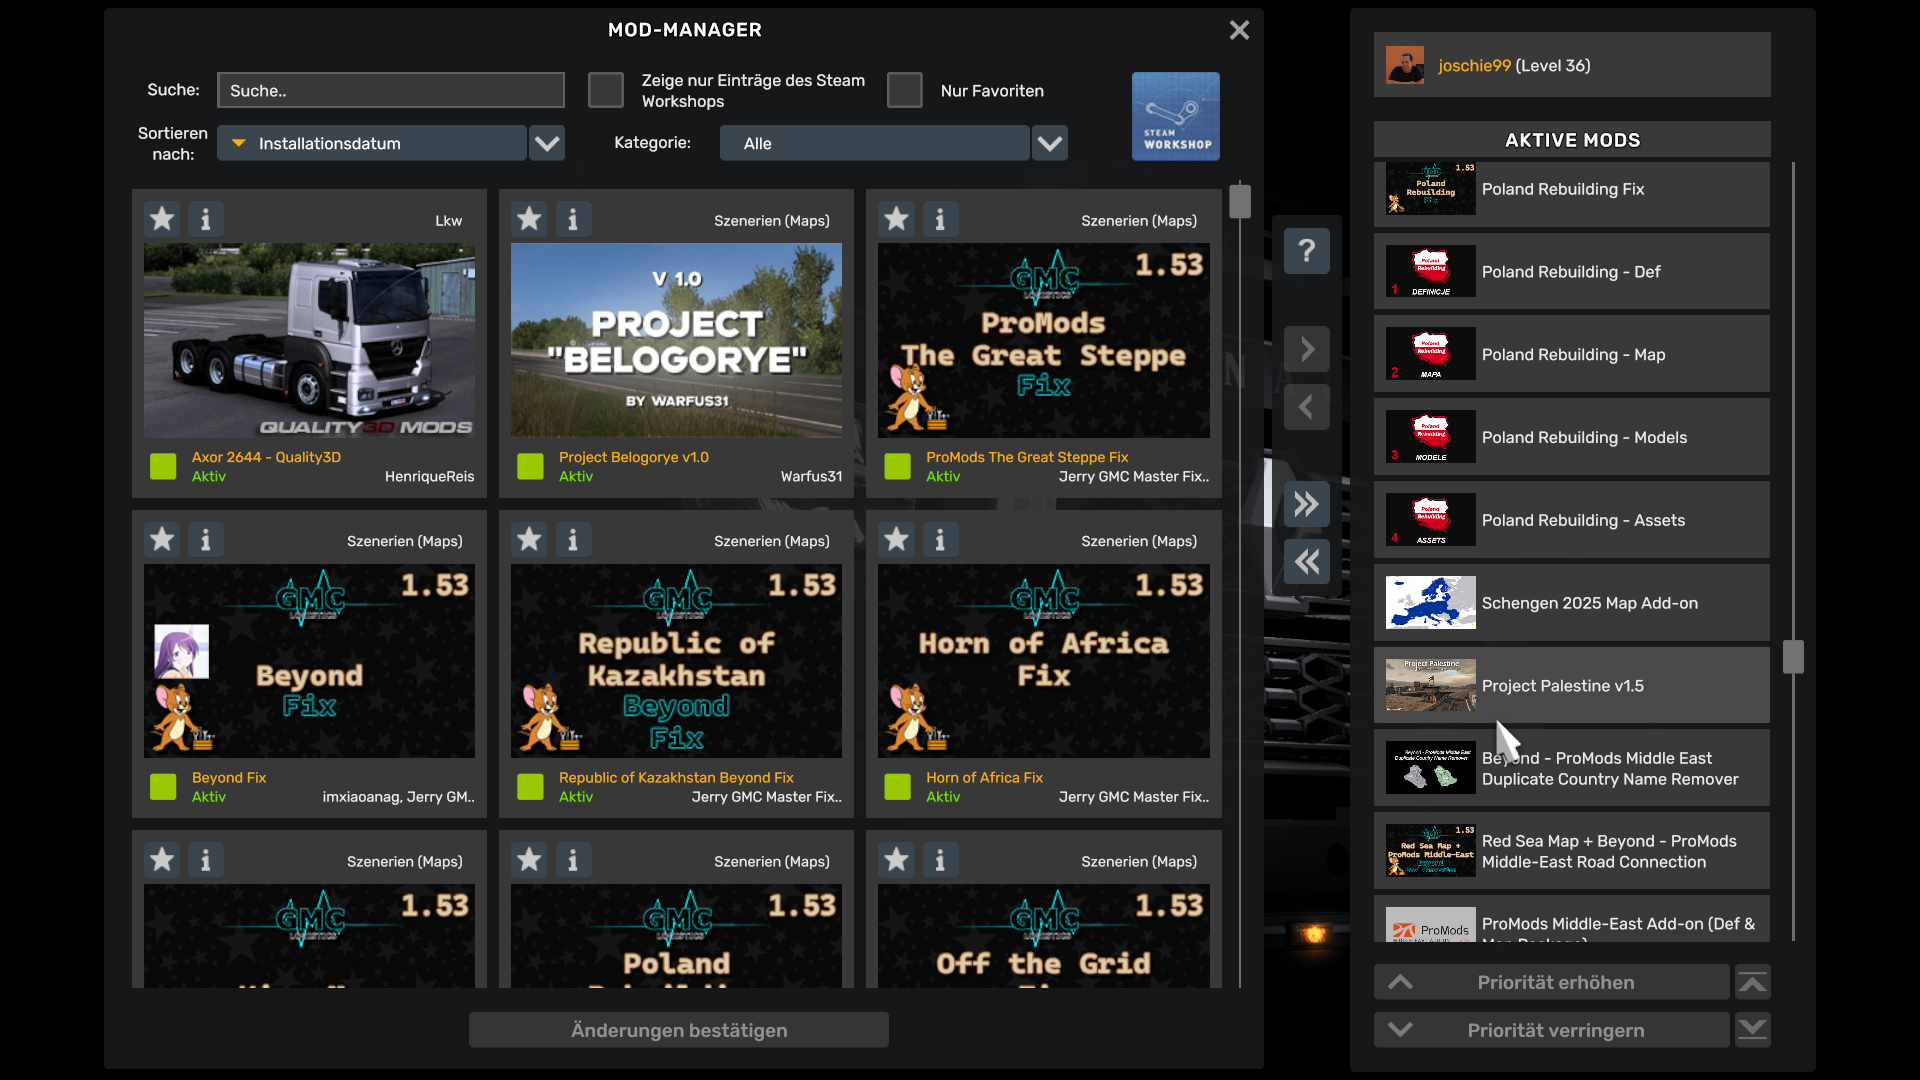Viewport: 1920px width, 1080px height.
Task: Select Poland Rebuilding - Map entry
Action: coord(1572,355)
